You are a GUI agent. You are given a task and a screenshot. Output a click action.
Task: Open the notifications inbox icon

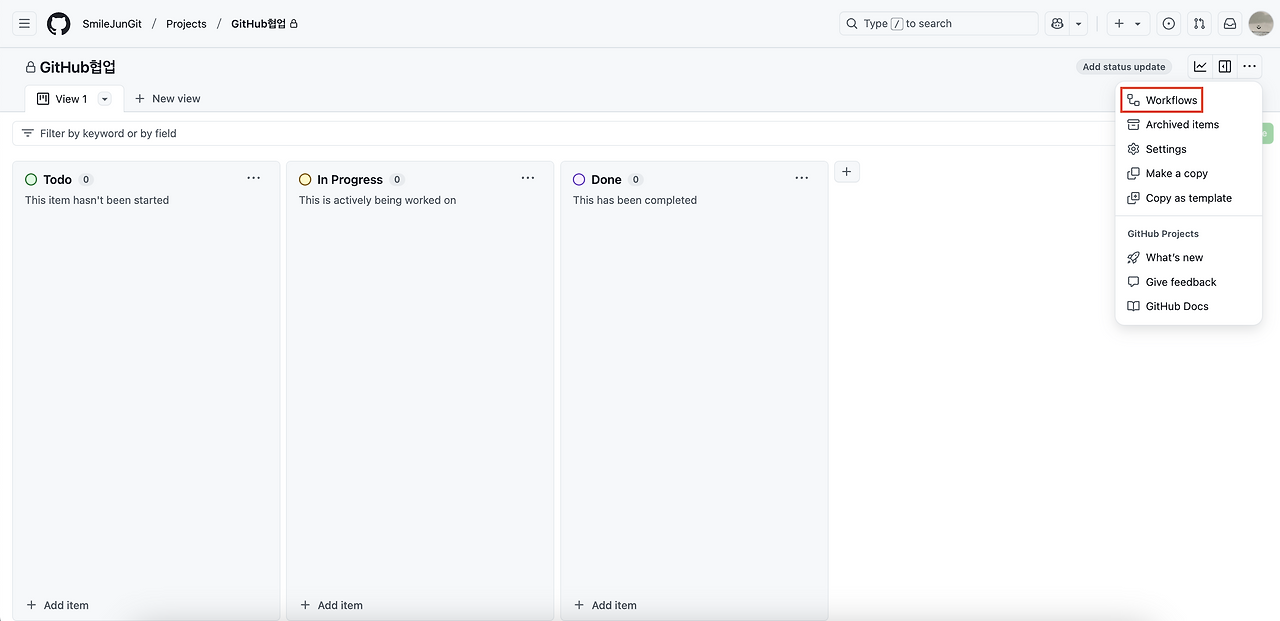(x=1230, y=23)
